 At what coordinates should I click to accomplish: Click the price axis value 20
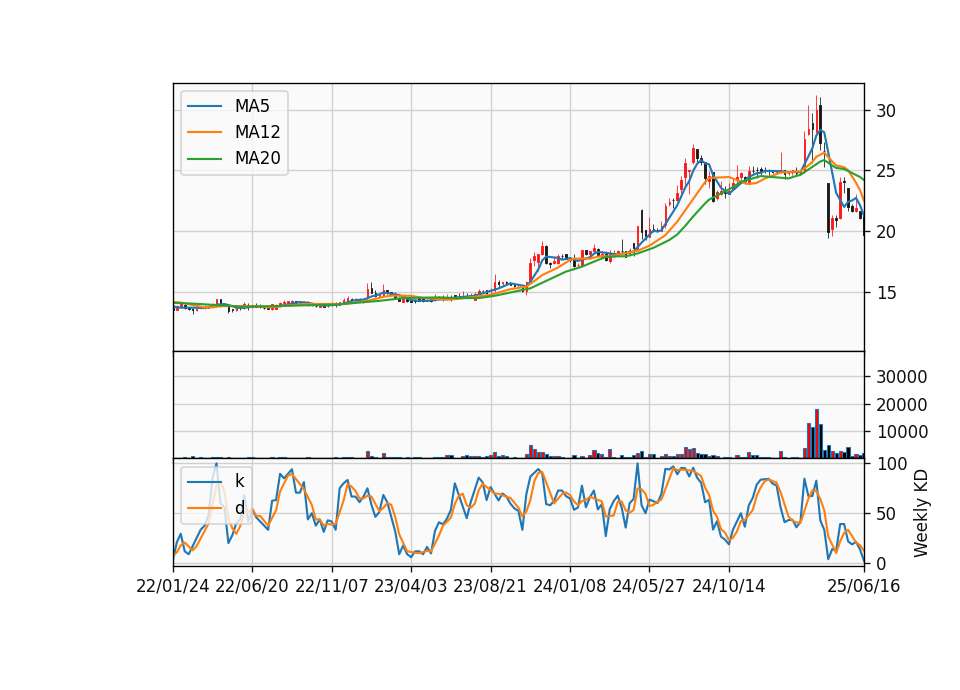[x=886, y=232]
